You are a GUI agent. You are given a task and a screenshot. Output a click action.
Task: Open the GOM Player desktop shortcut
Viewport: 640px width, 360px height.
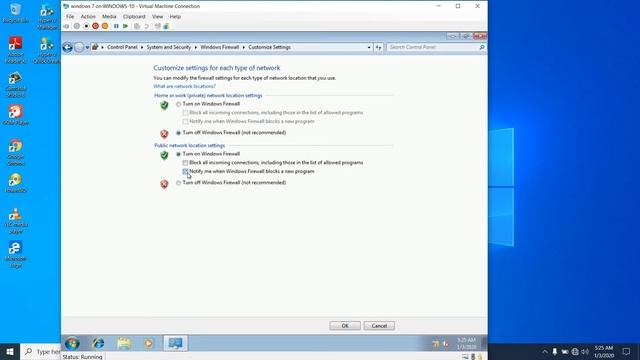16,115
